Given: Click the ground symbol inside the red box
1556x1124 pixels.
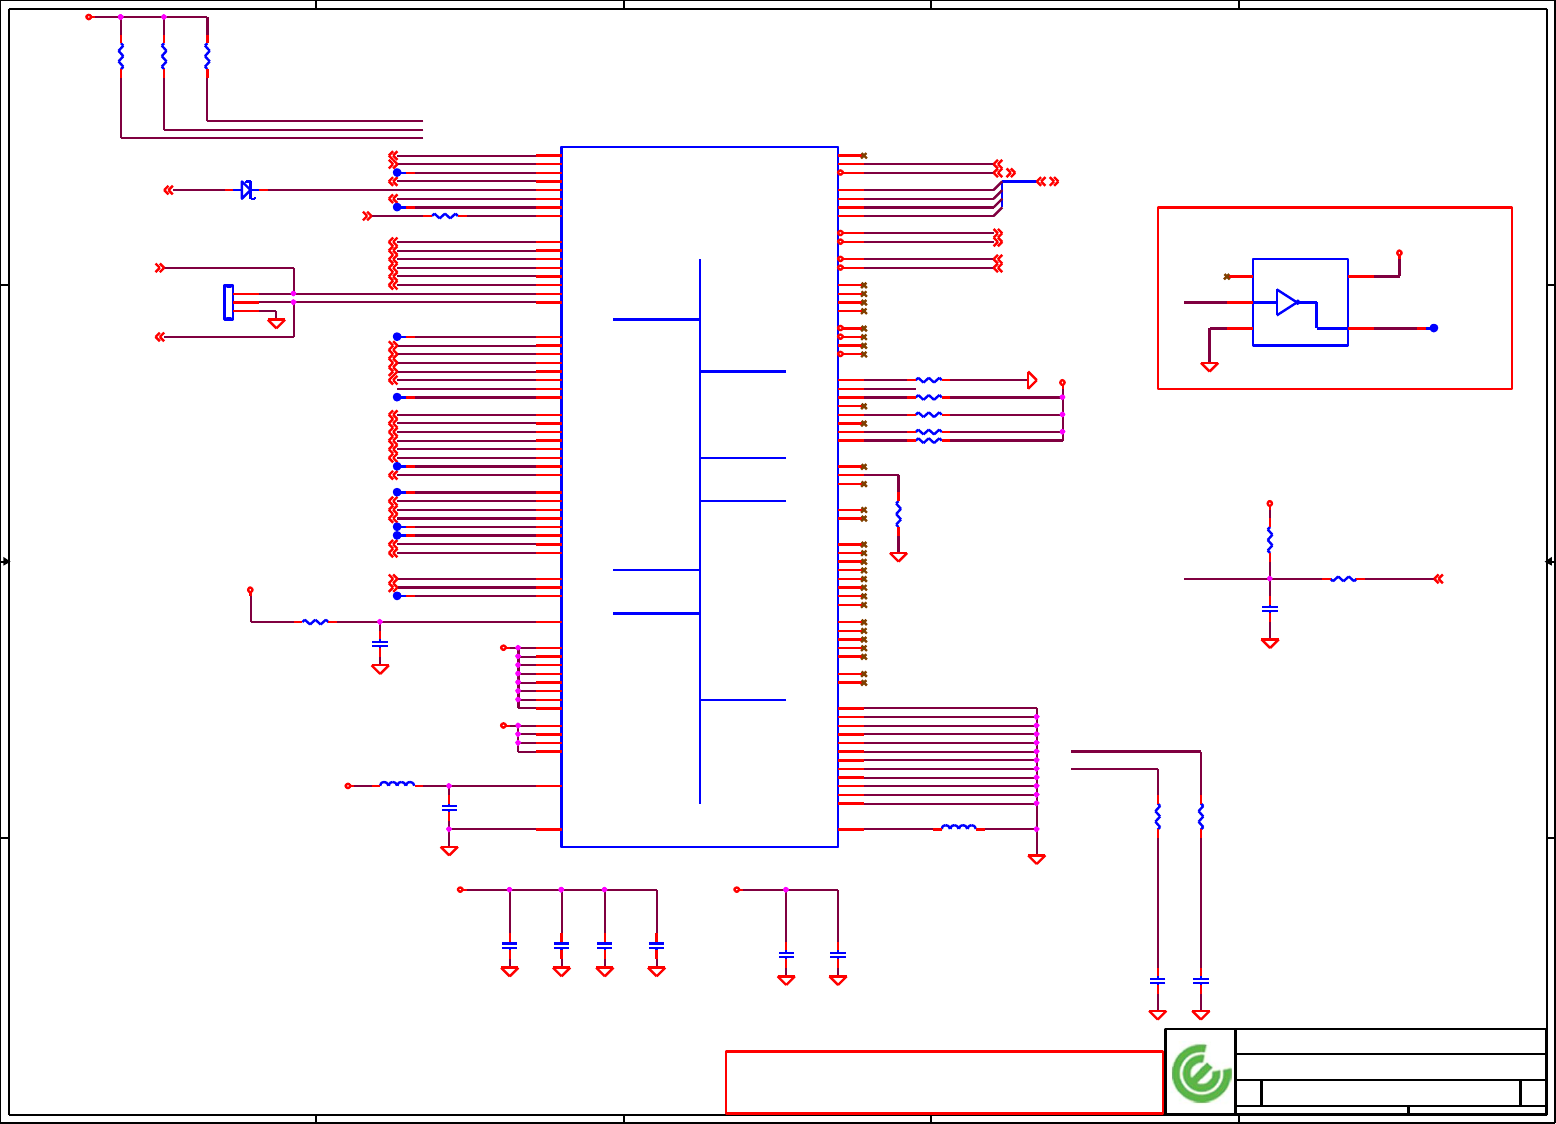Looking at the screenshot, I should click(x=1209, y=367).
